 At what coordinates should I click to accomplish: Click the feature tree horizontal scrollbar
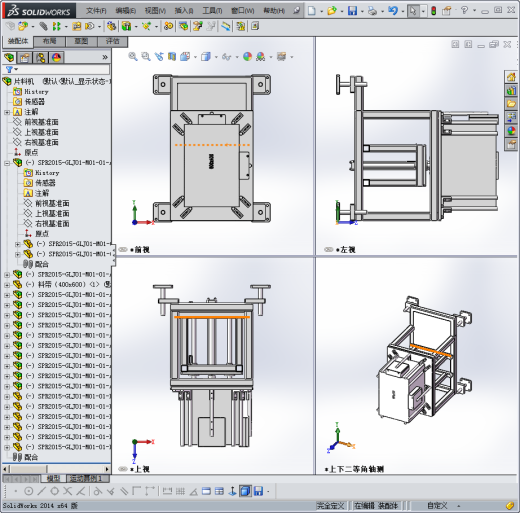(56, 469)
